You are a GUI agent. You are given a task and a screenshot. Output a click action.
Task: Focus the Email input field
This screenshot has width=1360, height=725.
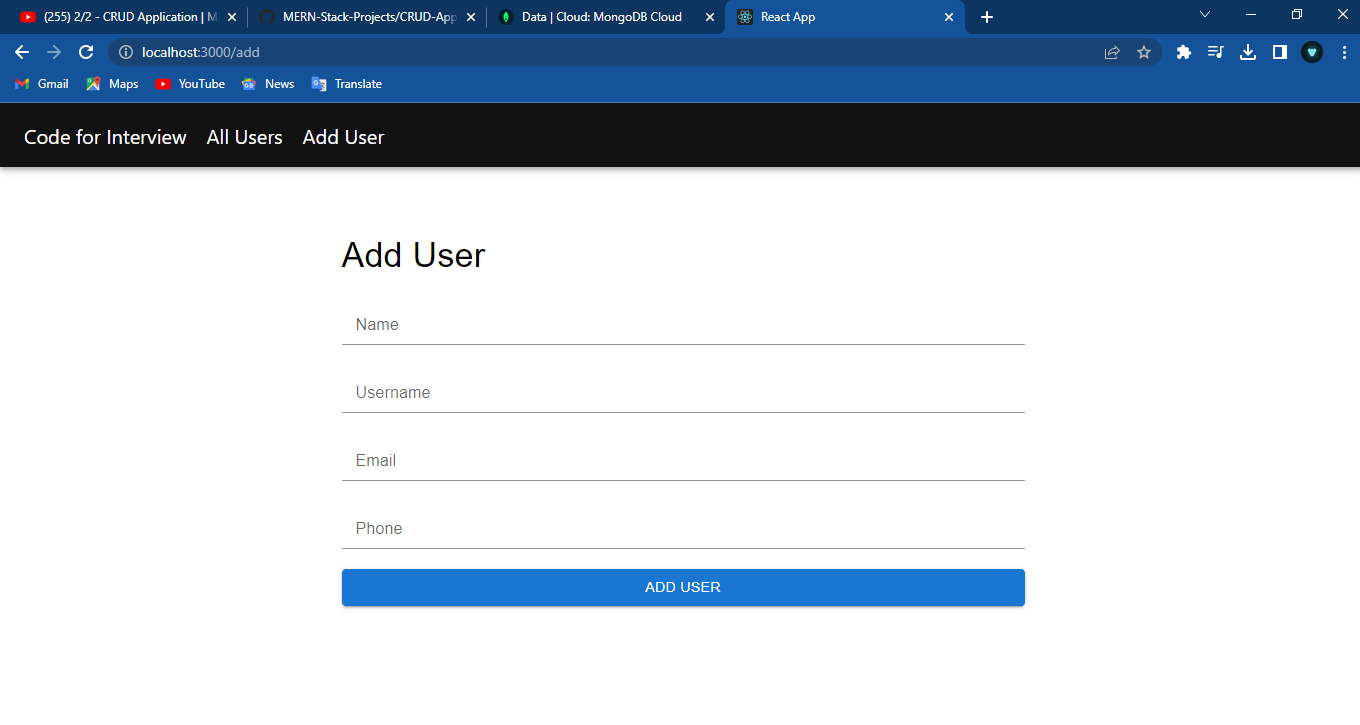click(683, 461)
